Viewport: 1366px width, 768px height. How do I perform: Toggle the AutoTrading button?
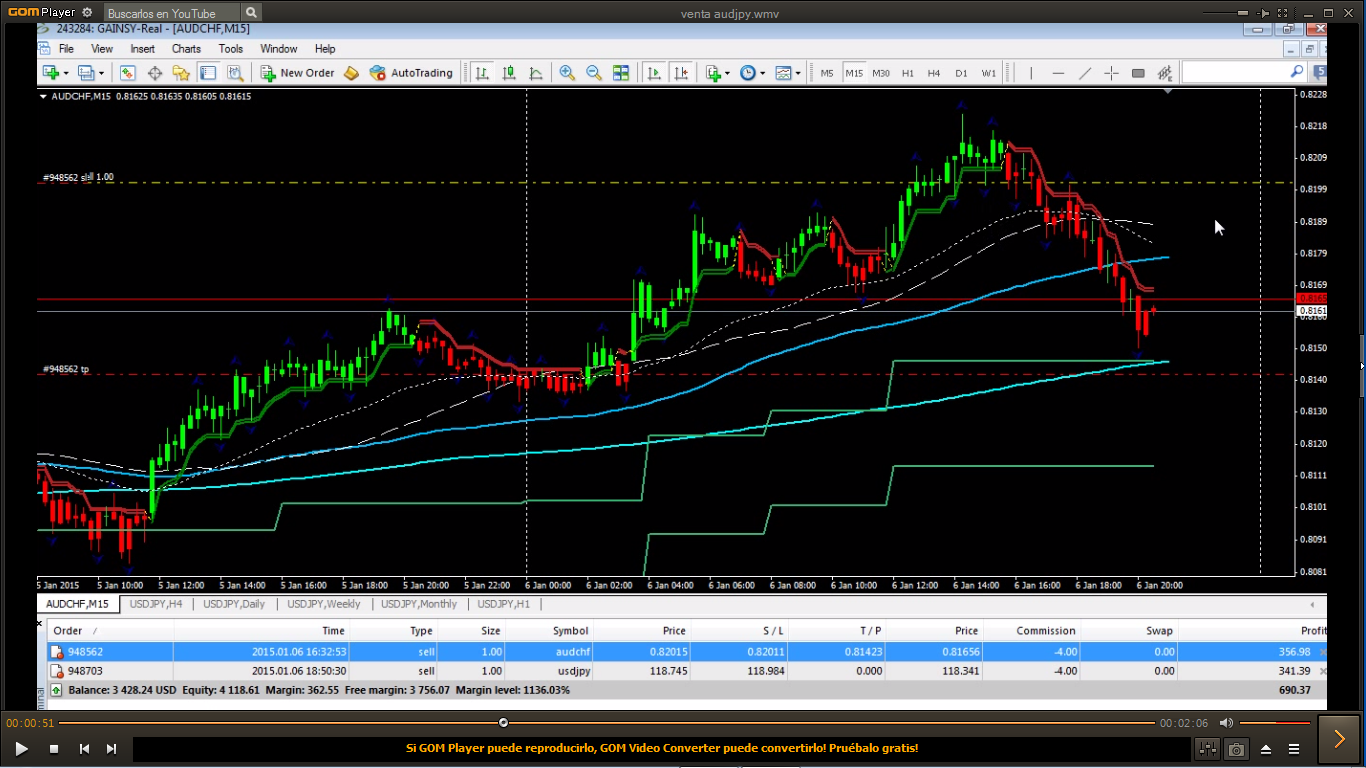pyautogui.click(x=411, y=73)
